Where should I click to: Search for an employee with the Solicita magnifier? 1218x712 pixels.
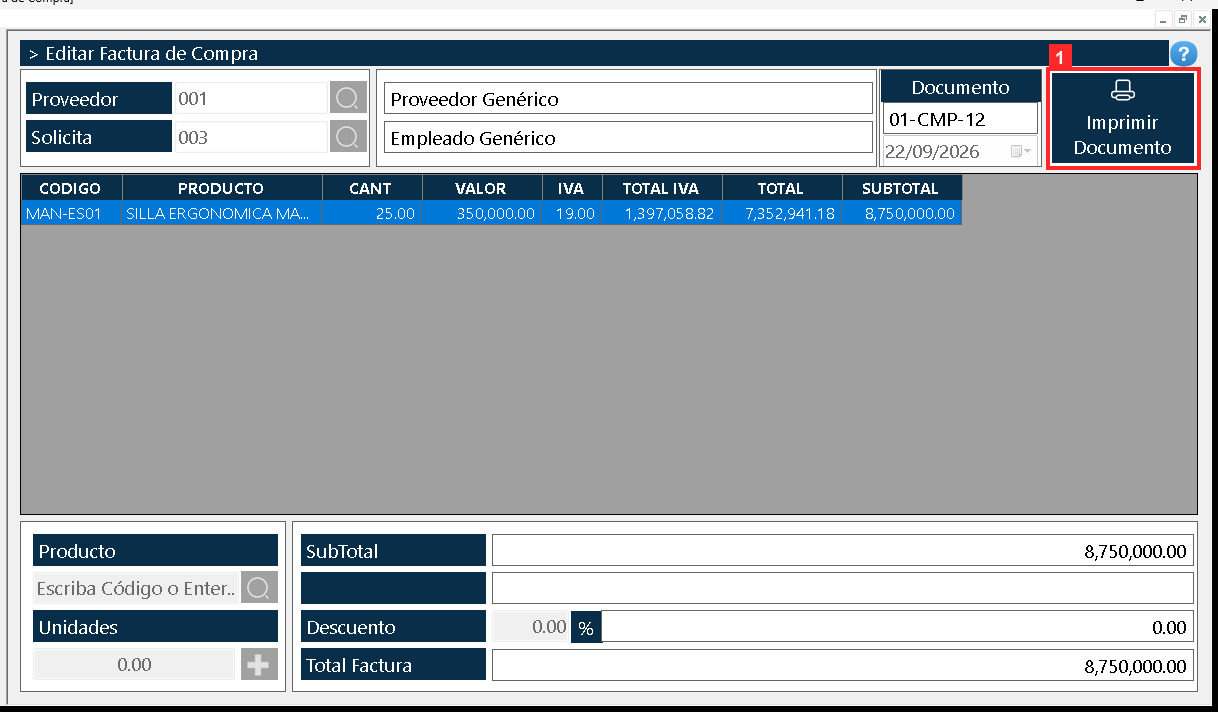pyautogui.click(x=347, y=137)
